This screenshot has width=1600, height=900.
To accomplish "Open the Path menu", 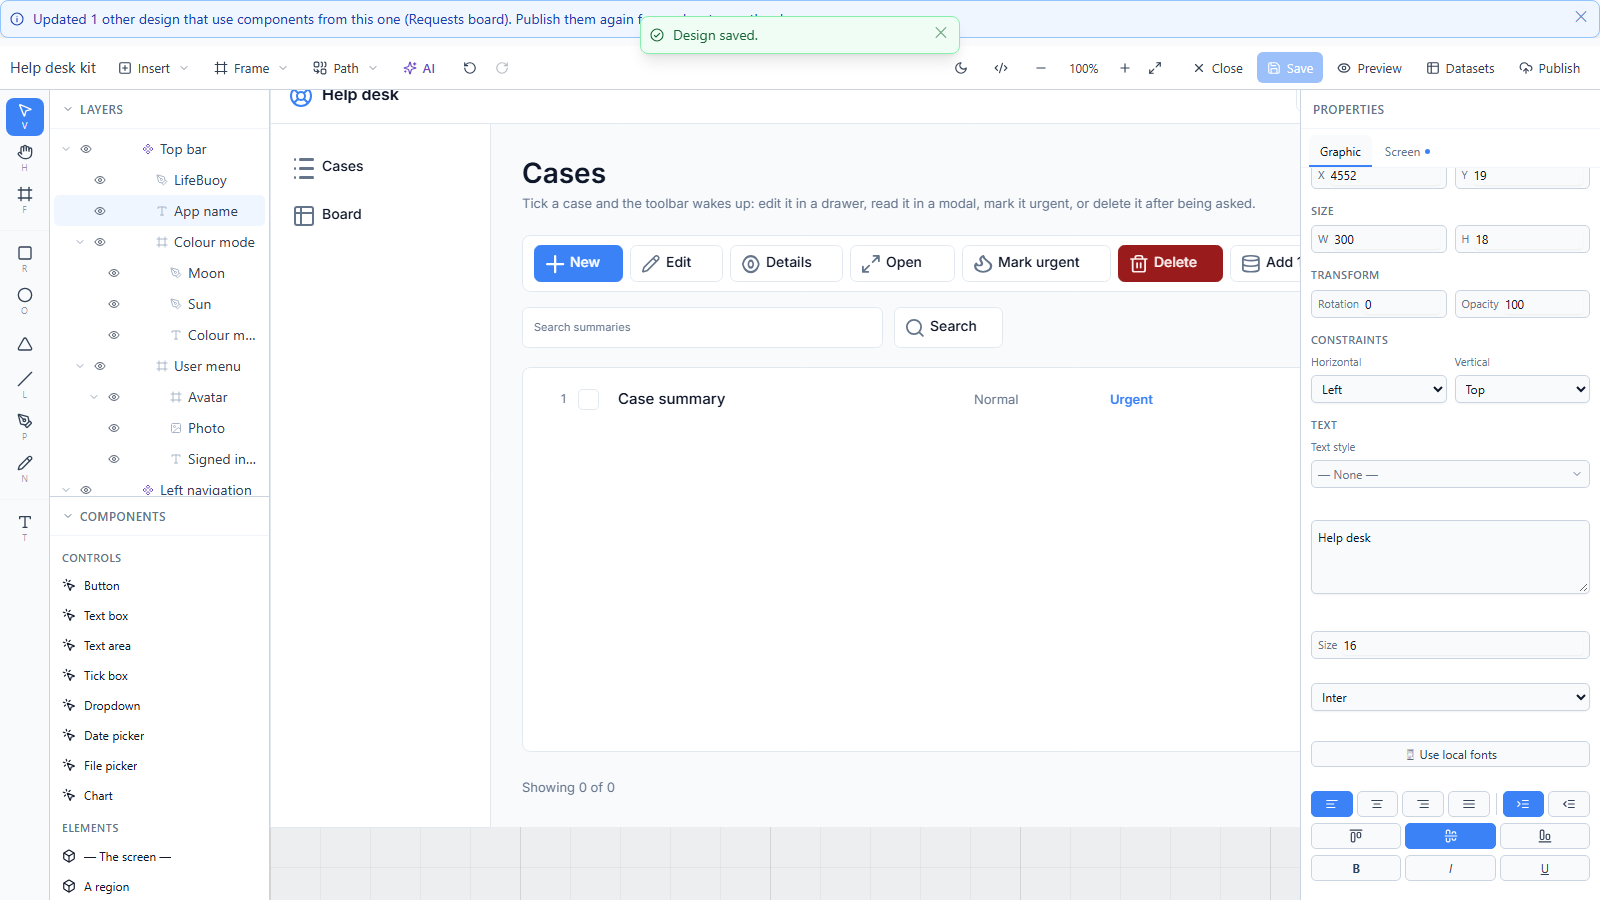I will pyautogui.click(x=345, y=68).
